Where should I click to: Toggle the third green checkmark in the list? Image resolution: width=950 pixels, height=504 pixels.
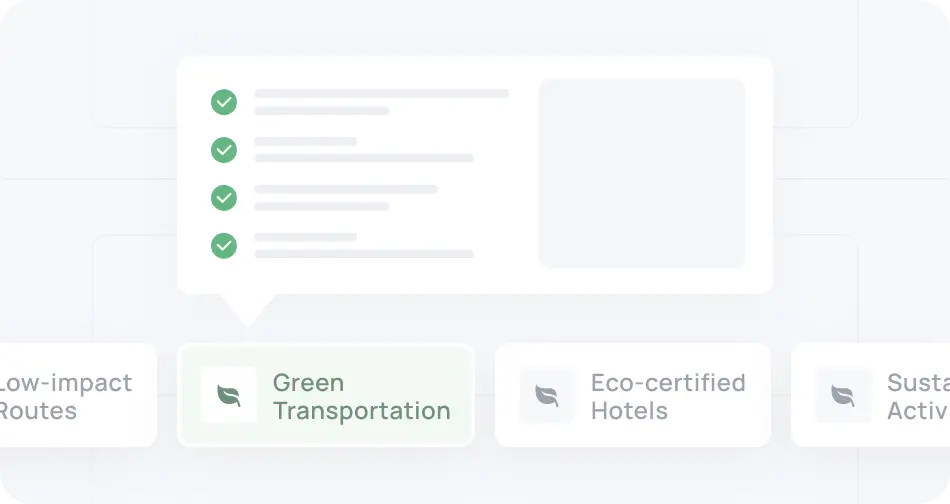pyautogui.click(x=224, y=198)
